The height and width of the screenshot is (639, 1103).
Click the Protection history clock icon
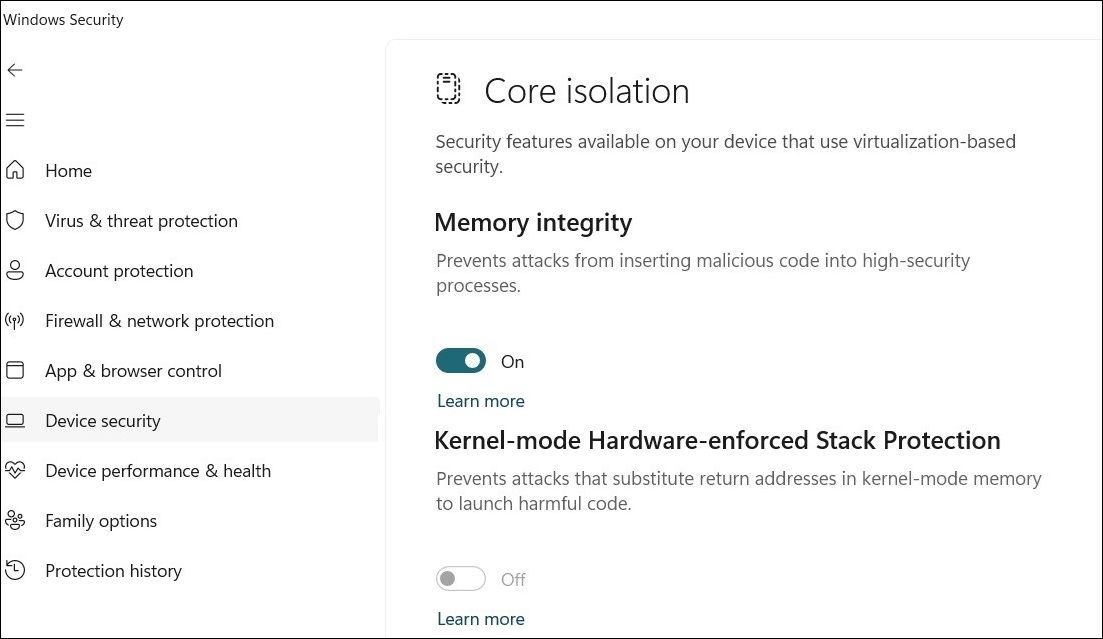pyautogui.click(x=15, y=570)
